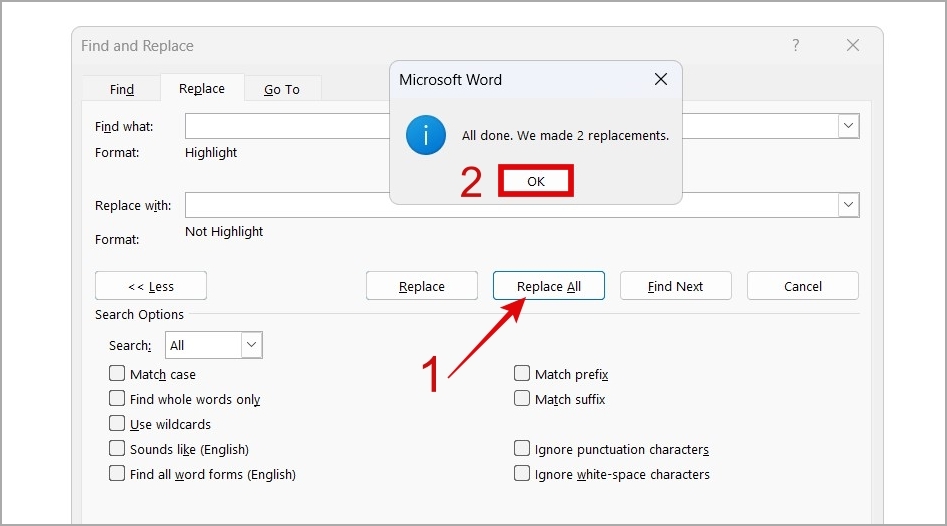Click the help question mark in Find and Replace
This screenshot has width=947, height=526.
(x=795, y=45)
